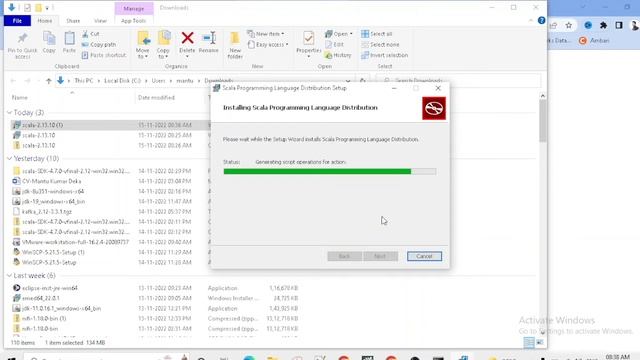This screenshot has height=360, width=640.
Task: Click the Copy ribbon icon
Action: pyautogui.click(x=49, y=39)
